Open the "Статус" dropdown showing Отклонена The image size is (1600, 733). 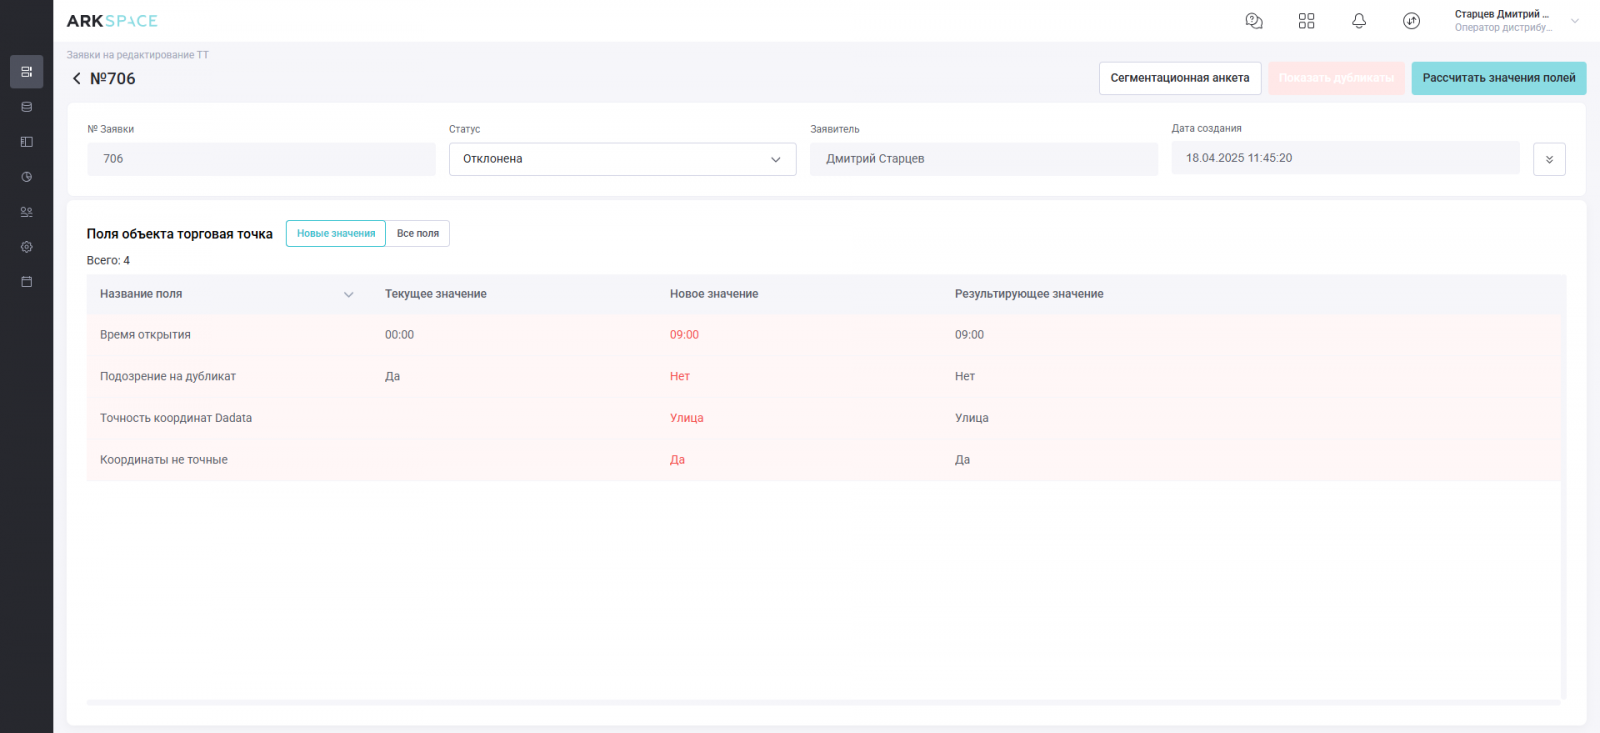click(x=622, y=159)
